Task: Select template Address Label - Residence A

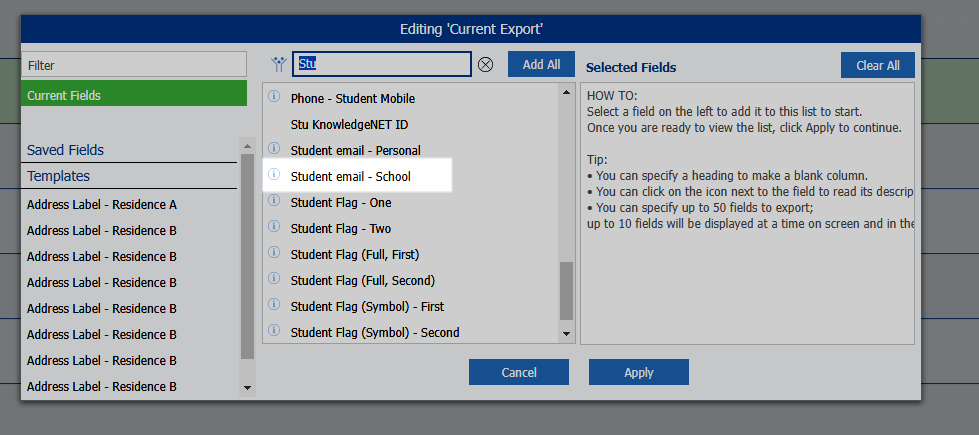Action: 102,205
